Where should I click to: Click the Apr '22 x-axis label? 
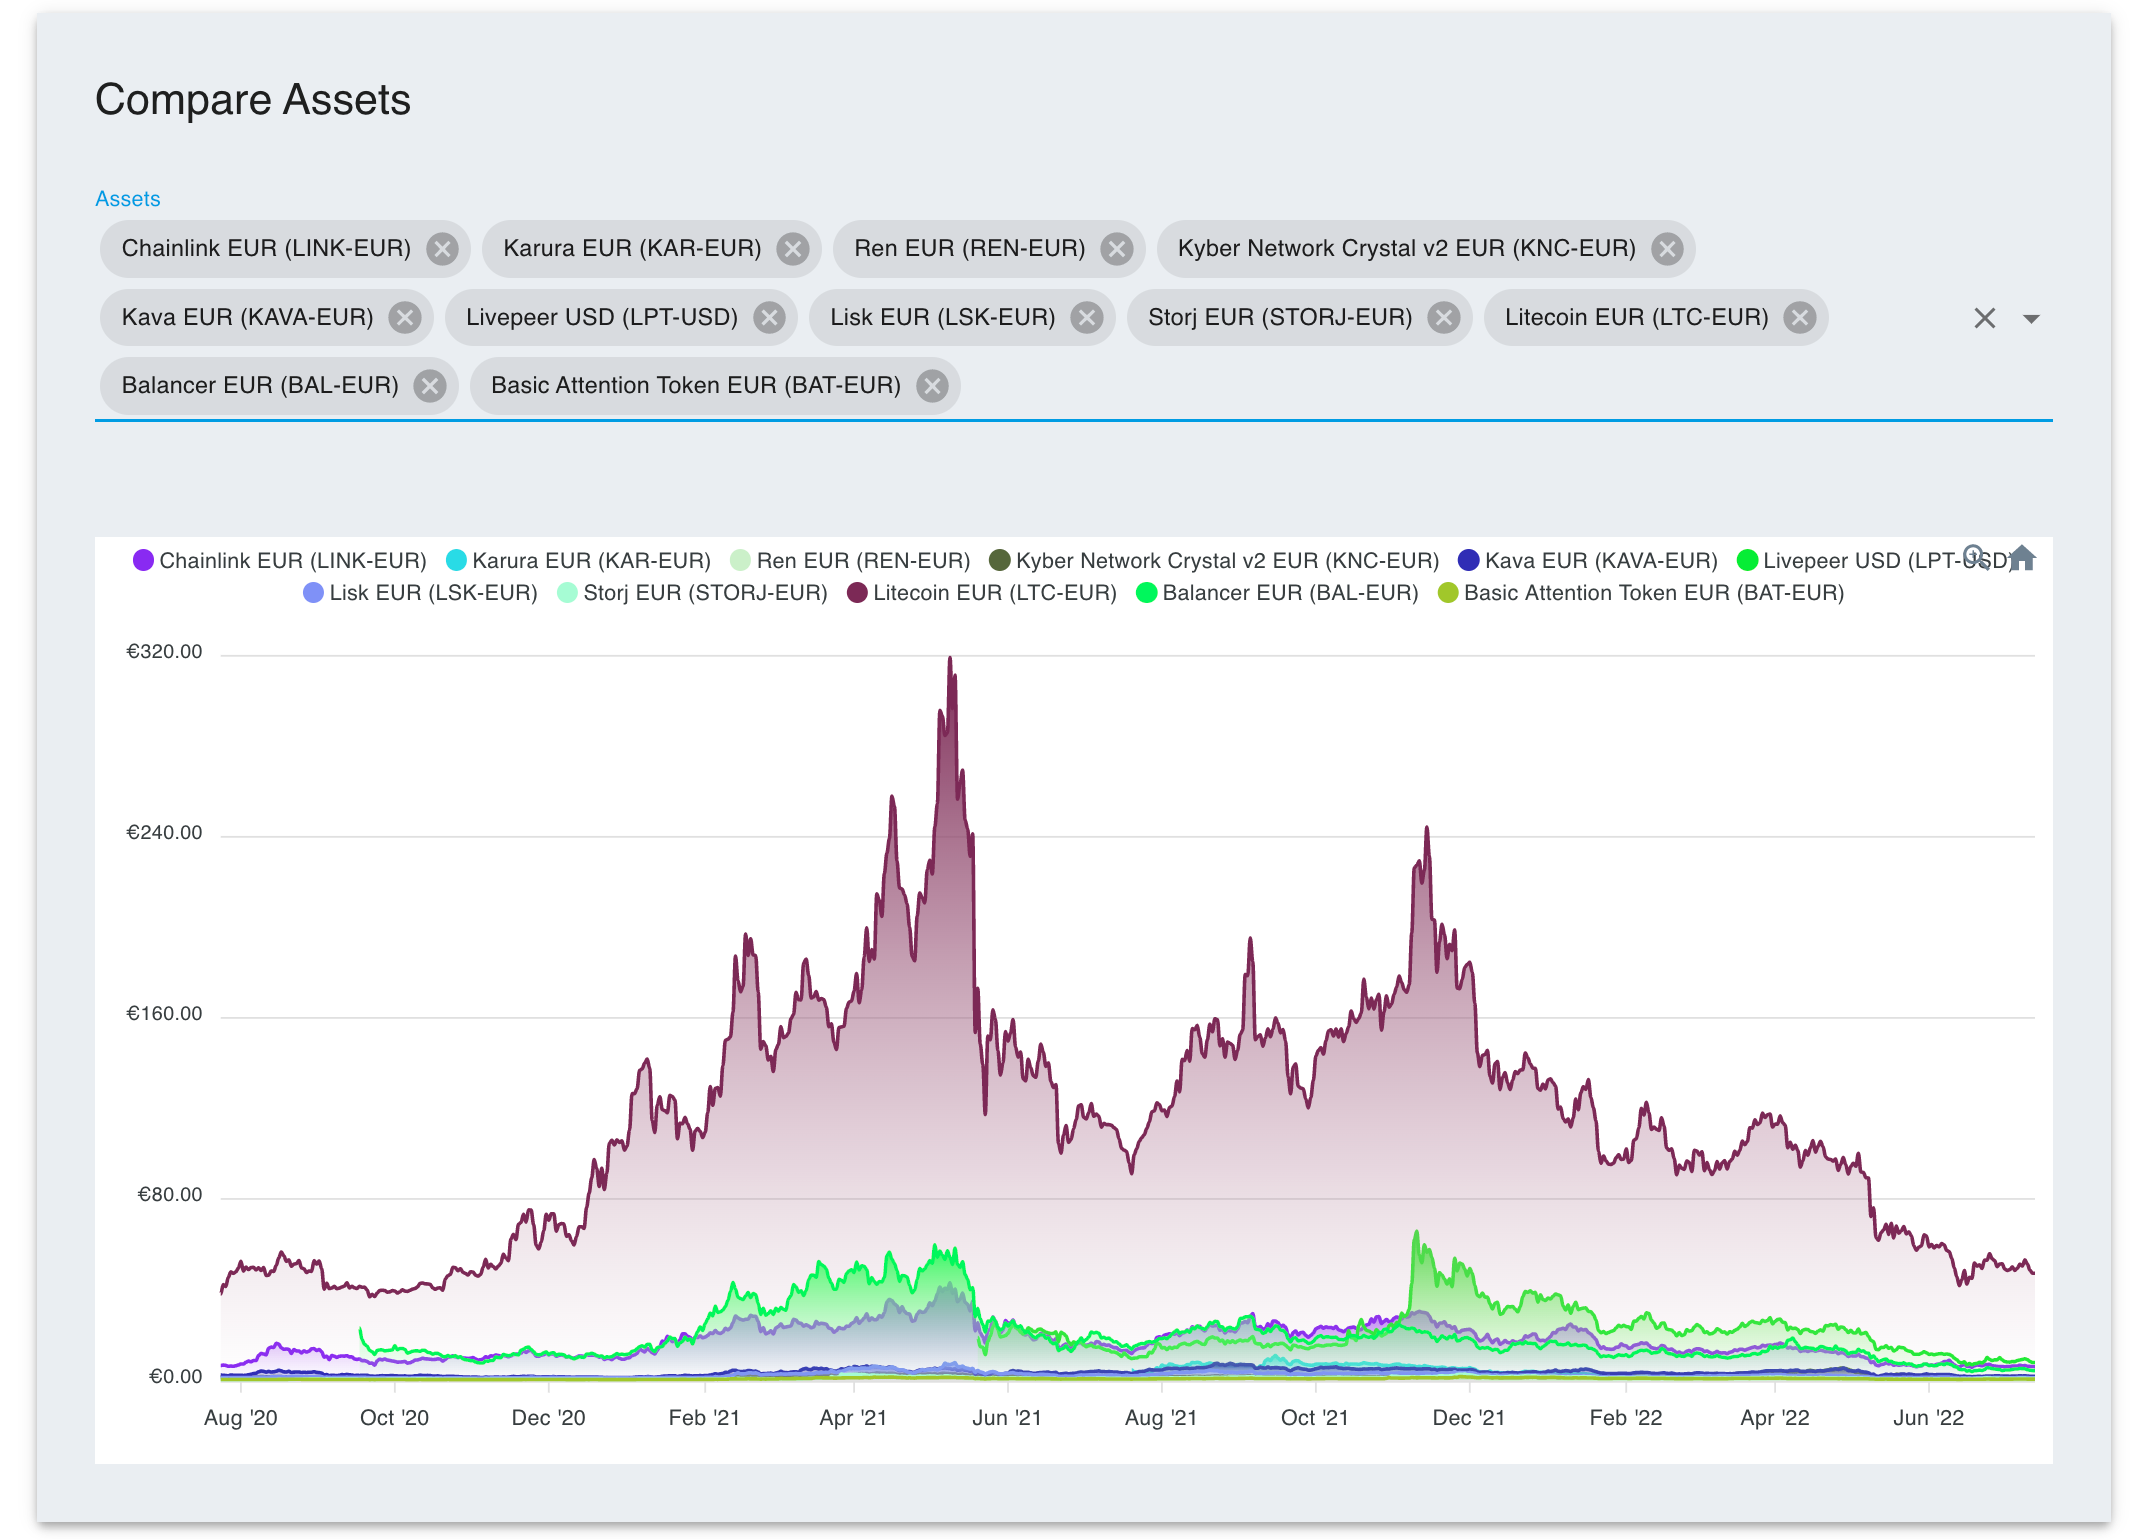coord(1775,1418)
